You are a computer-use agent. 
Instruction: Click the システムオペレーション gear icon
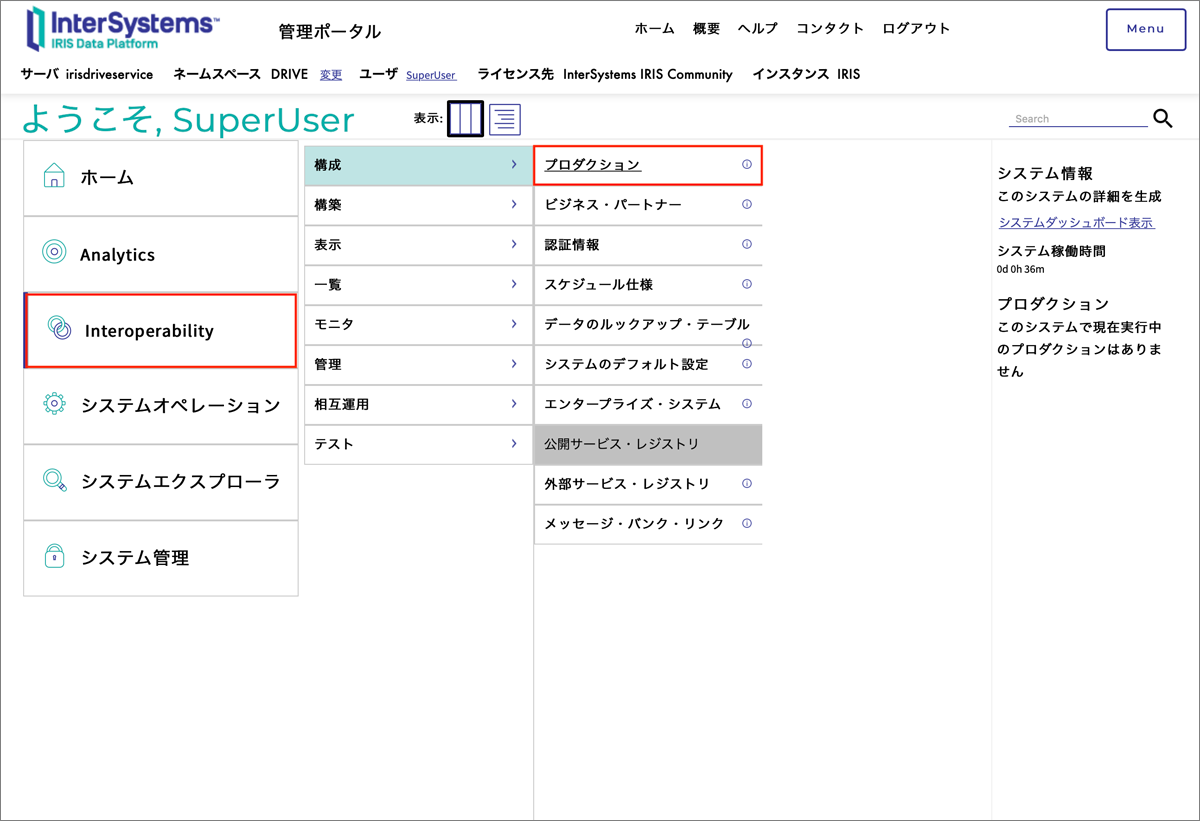(54, 404)
